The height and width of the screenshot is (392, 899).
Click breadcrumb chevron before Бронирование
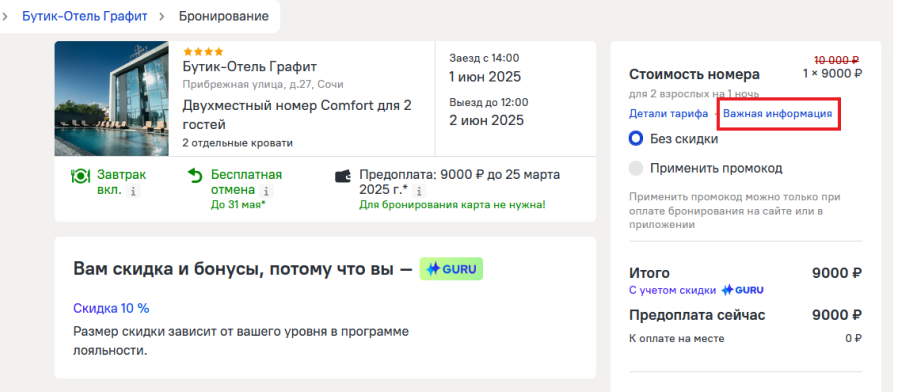pyautogui.click(x=162, y=16)
